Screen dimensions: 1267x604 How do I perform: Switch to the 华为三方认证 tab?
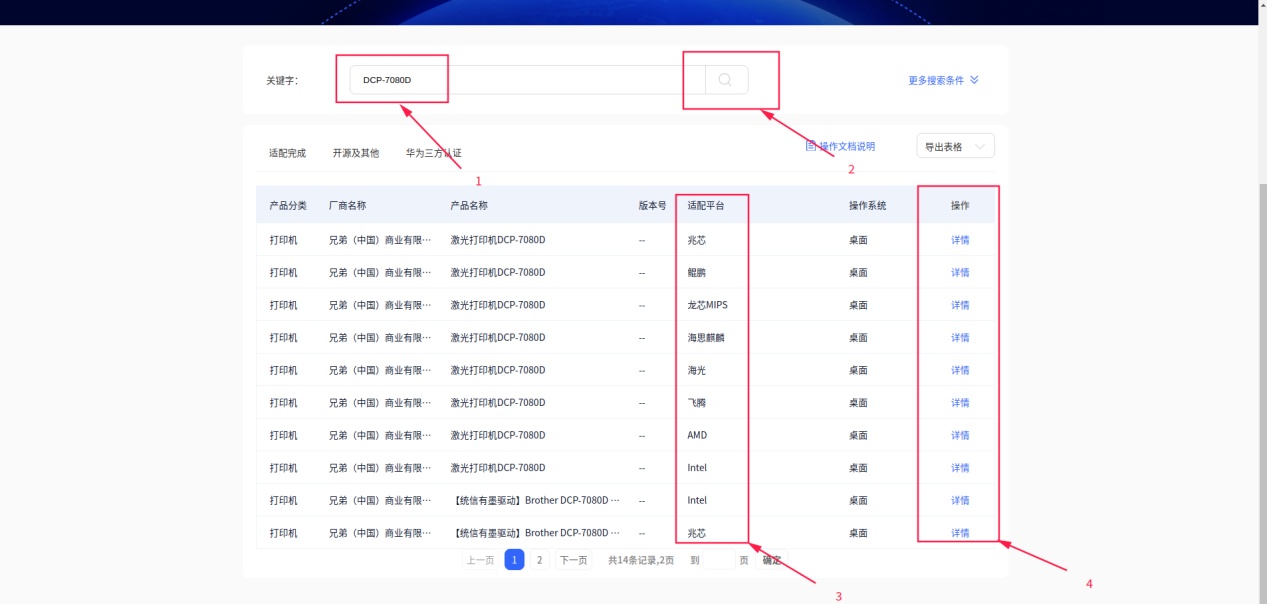[x=433, y=153]
